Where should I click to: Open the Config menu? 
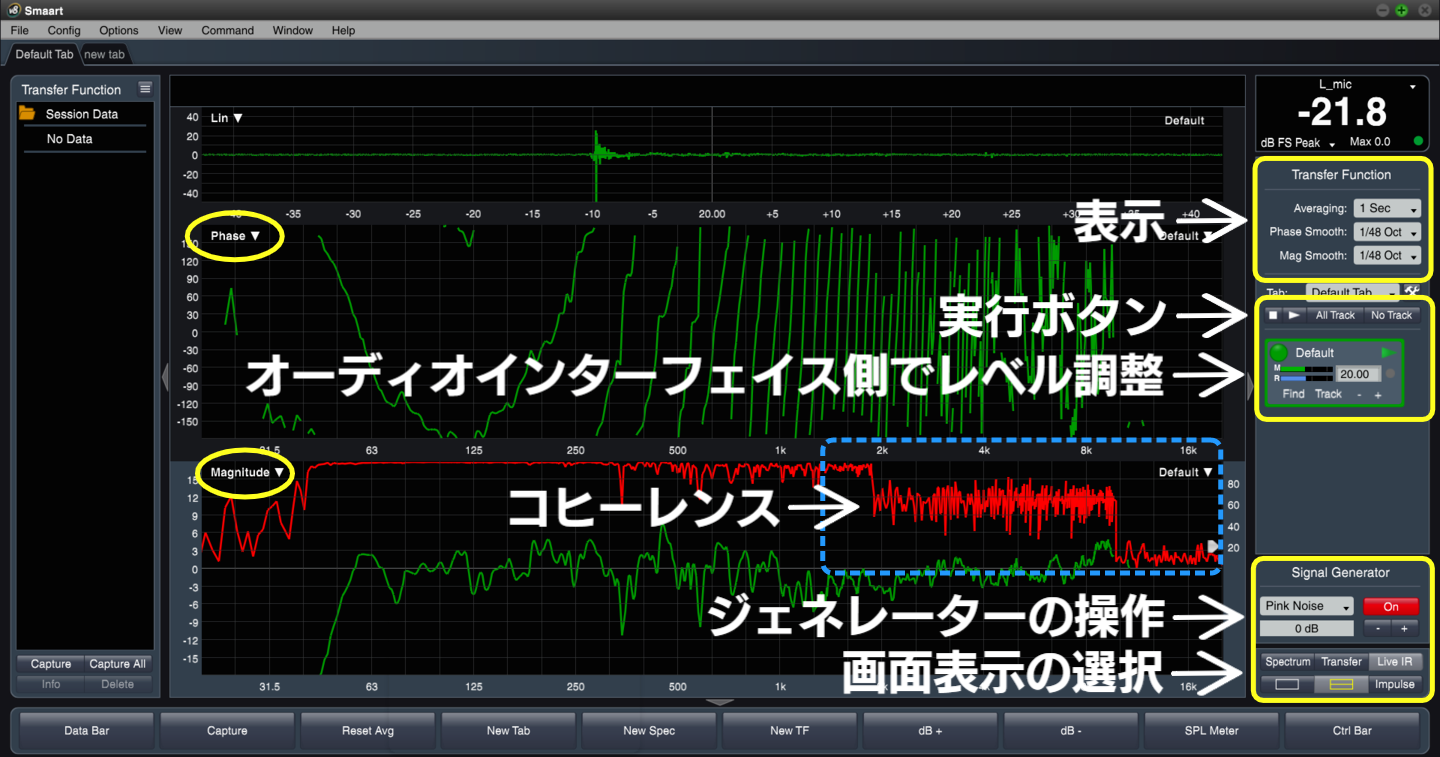click(x=64, y=31)
